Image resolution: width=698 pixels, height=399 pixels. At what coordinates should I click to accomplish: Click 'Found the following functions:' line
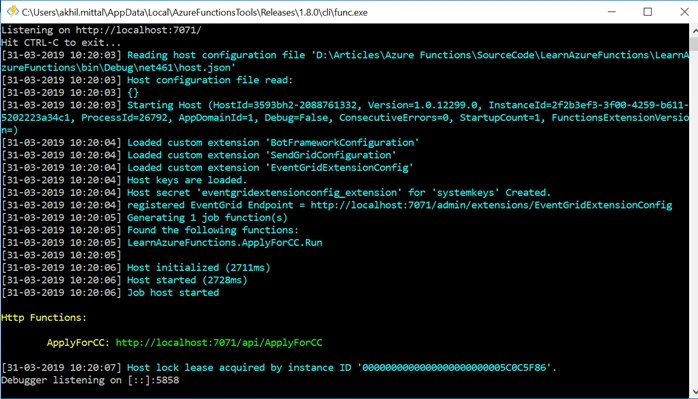coord(150,230)
